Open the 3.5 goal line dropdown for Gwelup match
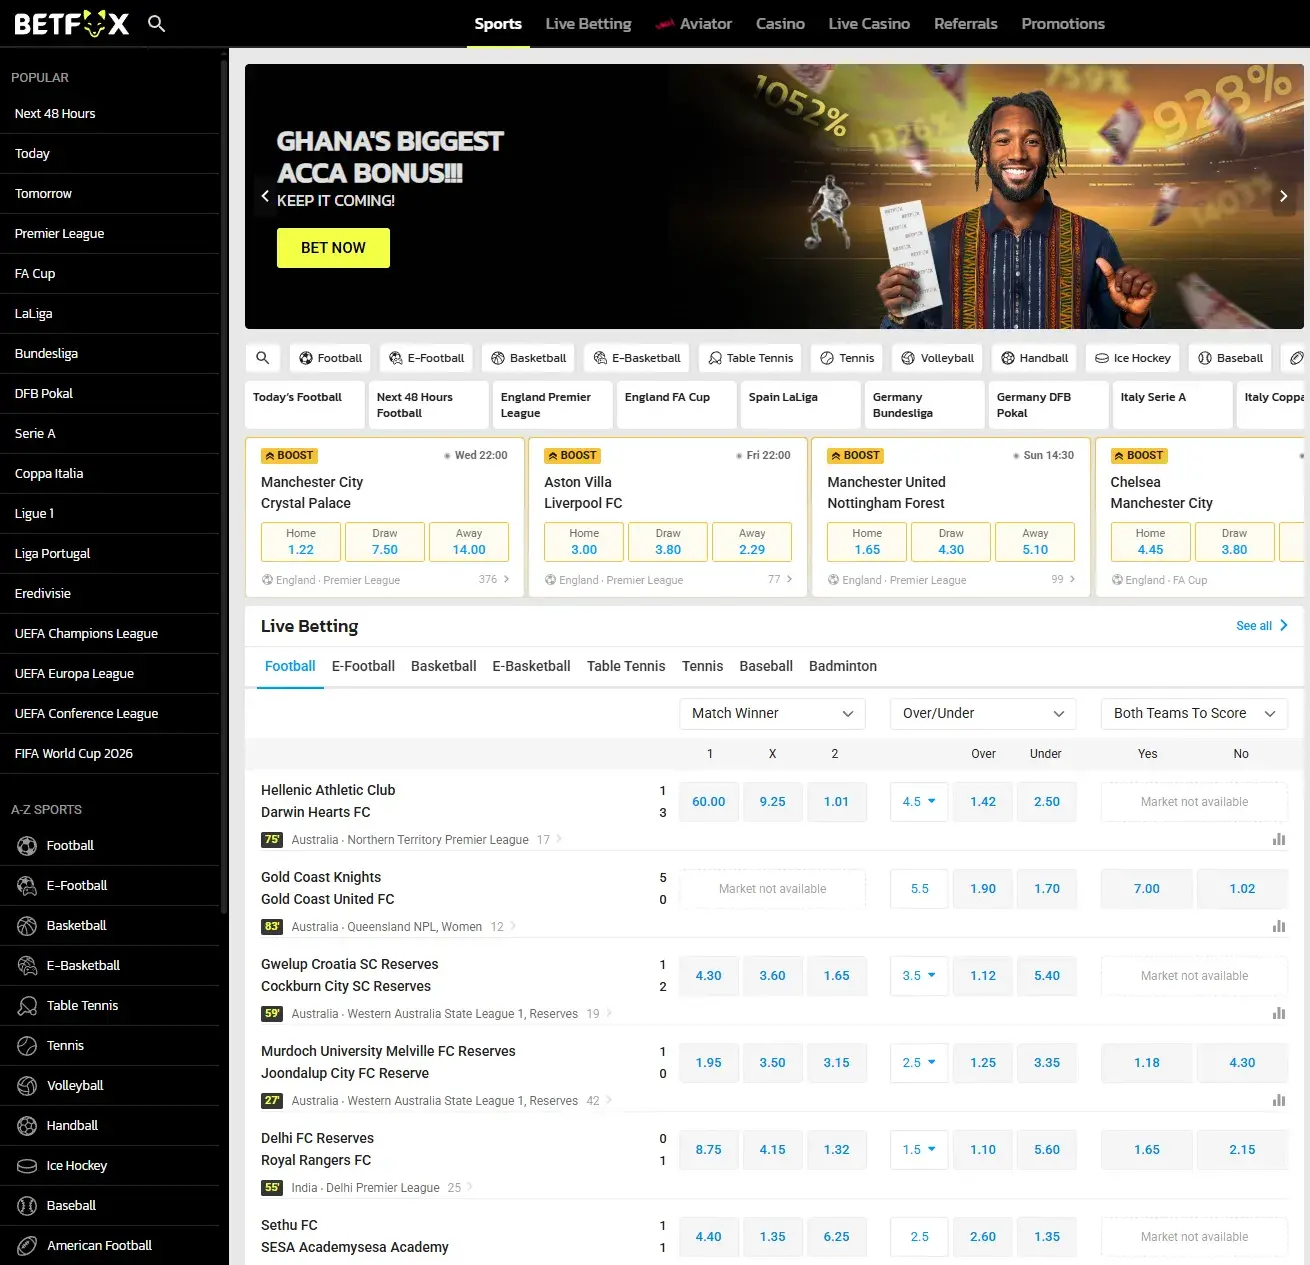1310x1265 pixels. pos(919,976)
